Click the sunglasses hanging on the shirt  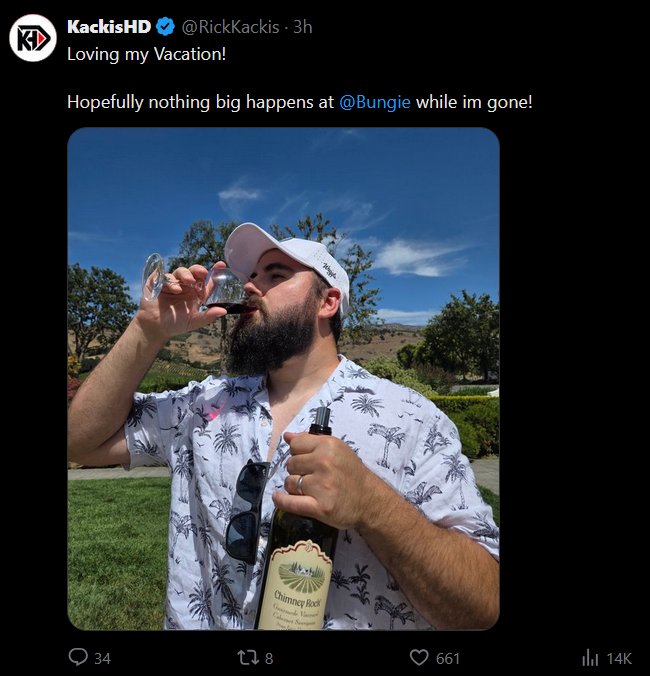pyautogui.click(x=245, y=510)
